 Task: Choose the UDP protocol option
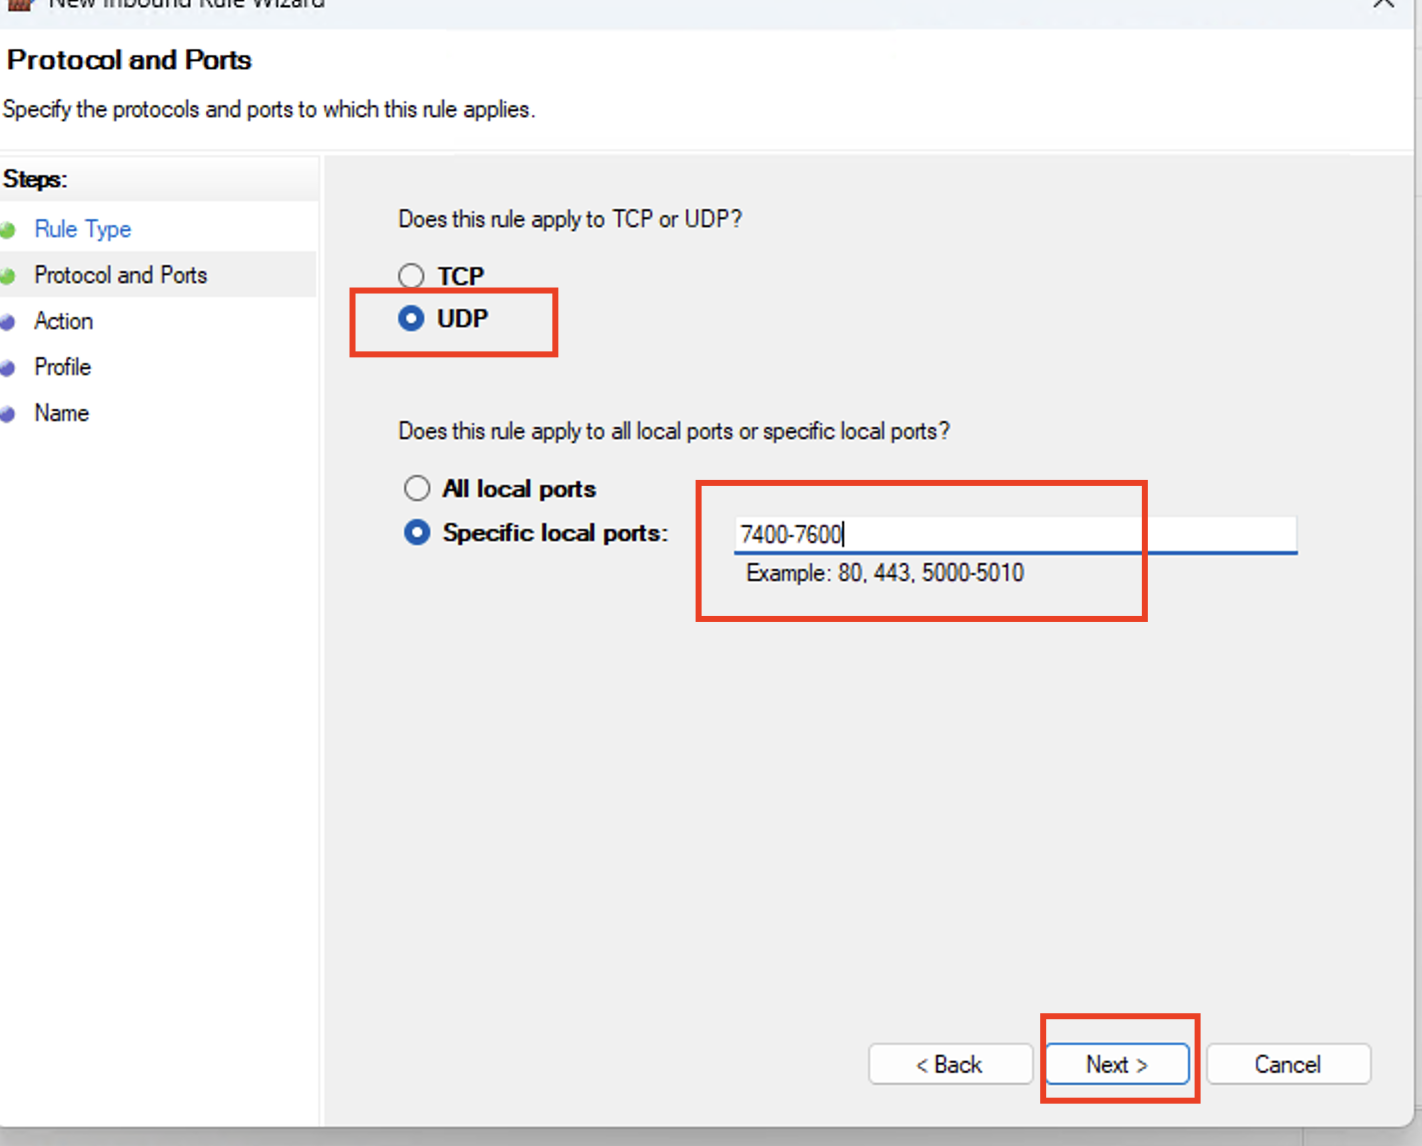point(411,319)
